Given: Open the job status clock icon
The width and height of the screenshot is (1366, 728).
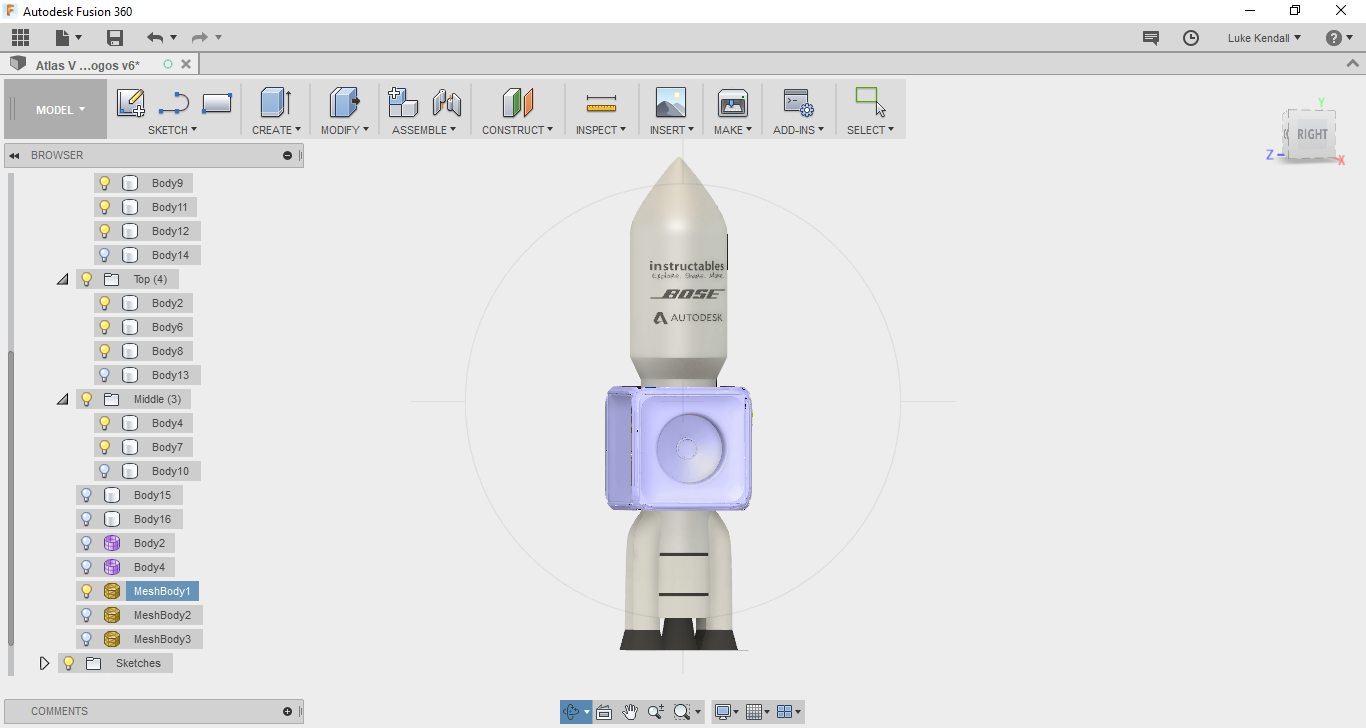Looking at the screenshot, I should coord(1191,38).
